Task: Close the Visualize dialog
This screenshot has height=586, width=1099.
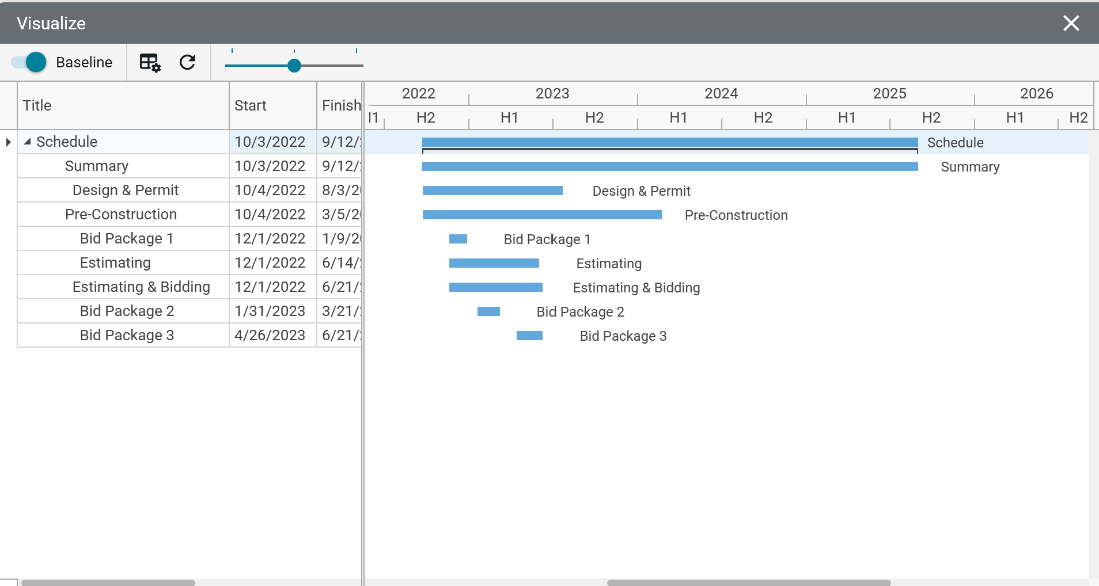Action: point(1071,23)
